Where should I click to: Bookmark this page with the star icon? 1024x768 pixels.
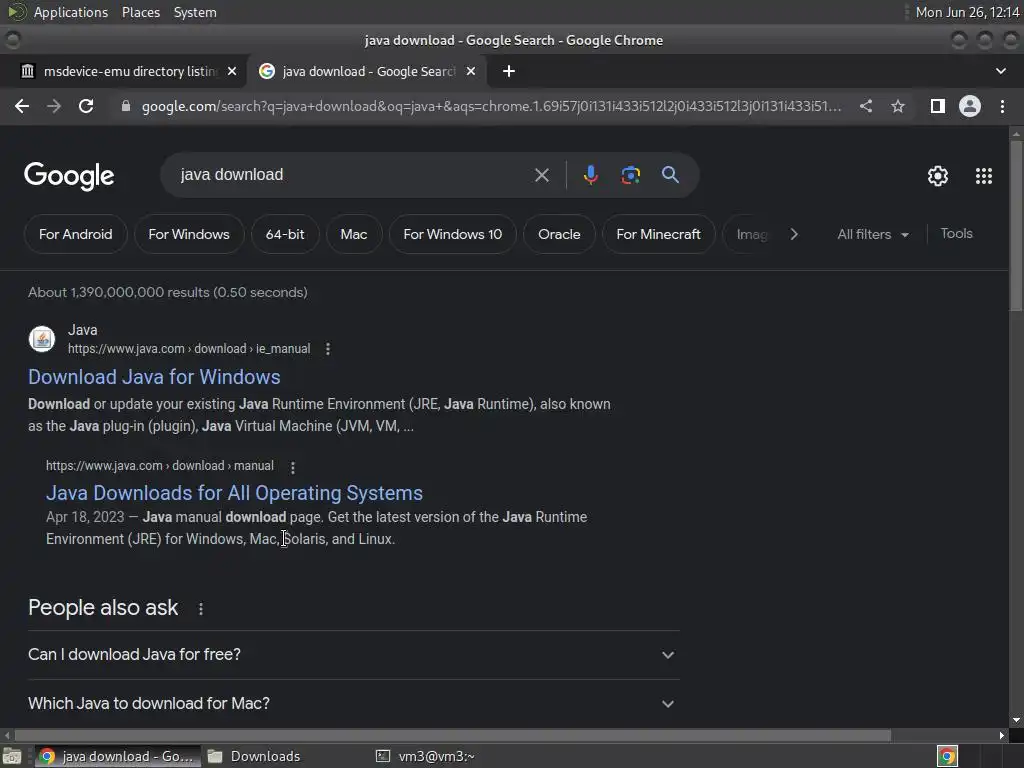click(898, 106)
